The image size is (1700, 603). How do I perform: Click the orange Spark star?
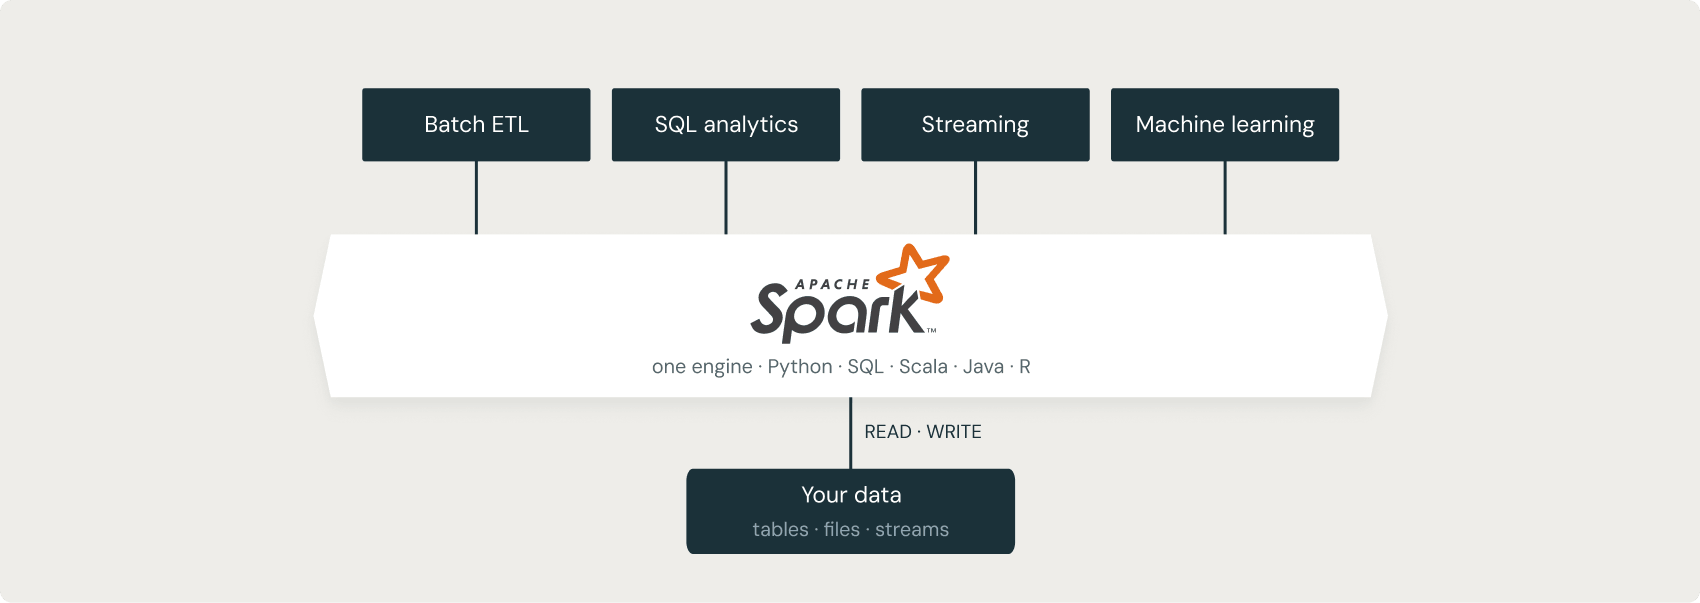[914, 273]
